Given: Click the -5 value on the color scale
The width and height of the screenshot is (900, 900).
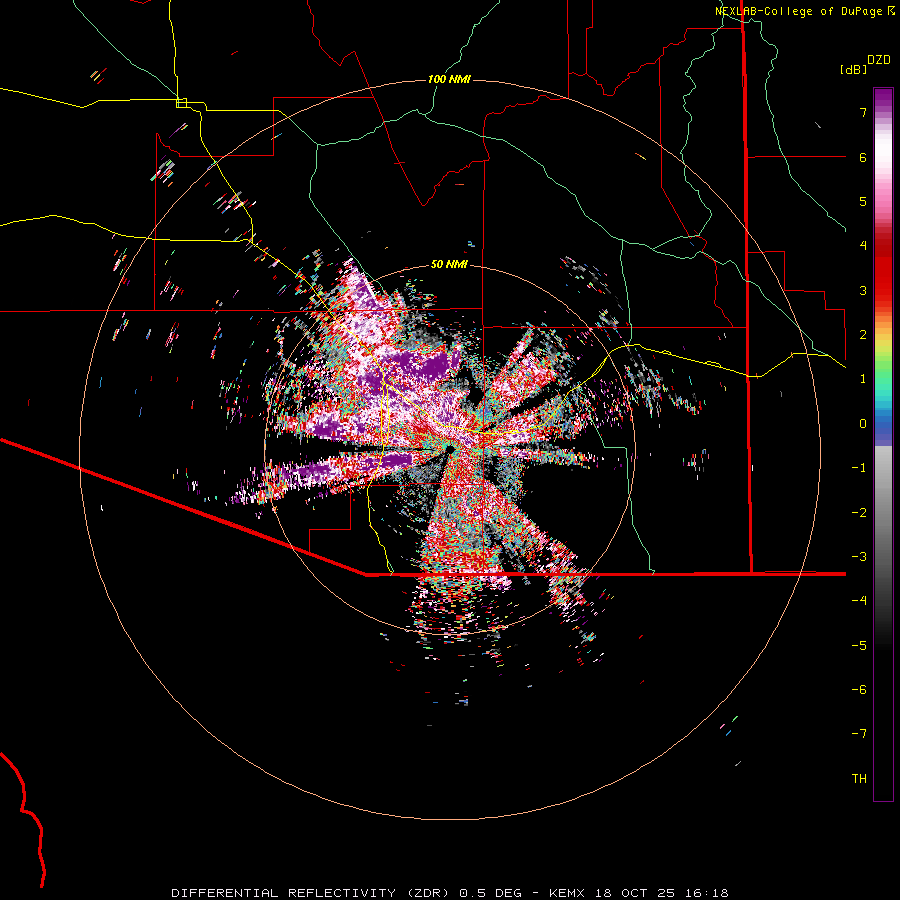Looking at the screenshot, I should pos(859,646).
